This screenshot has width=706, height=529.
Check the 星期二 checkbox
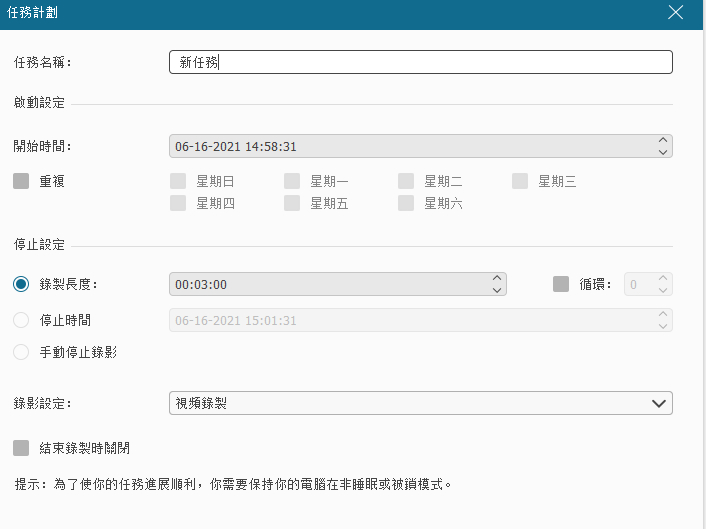406,181
